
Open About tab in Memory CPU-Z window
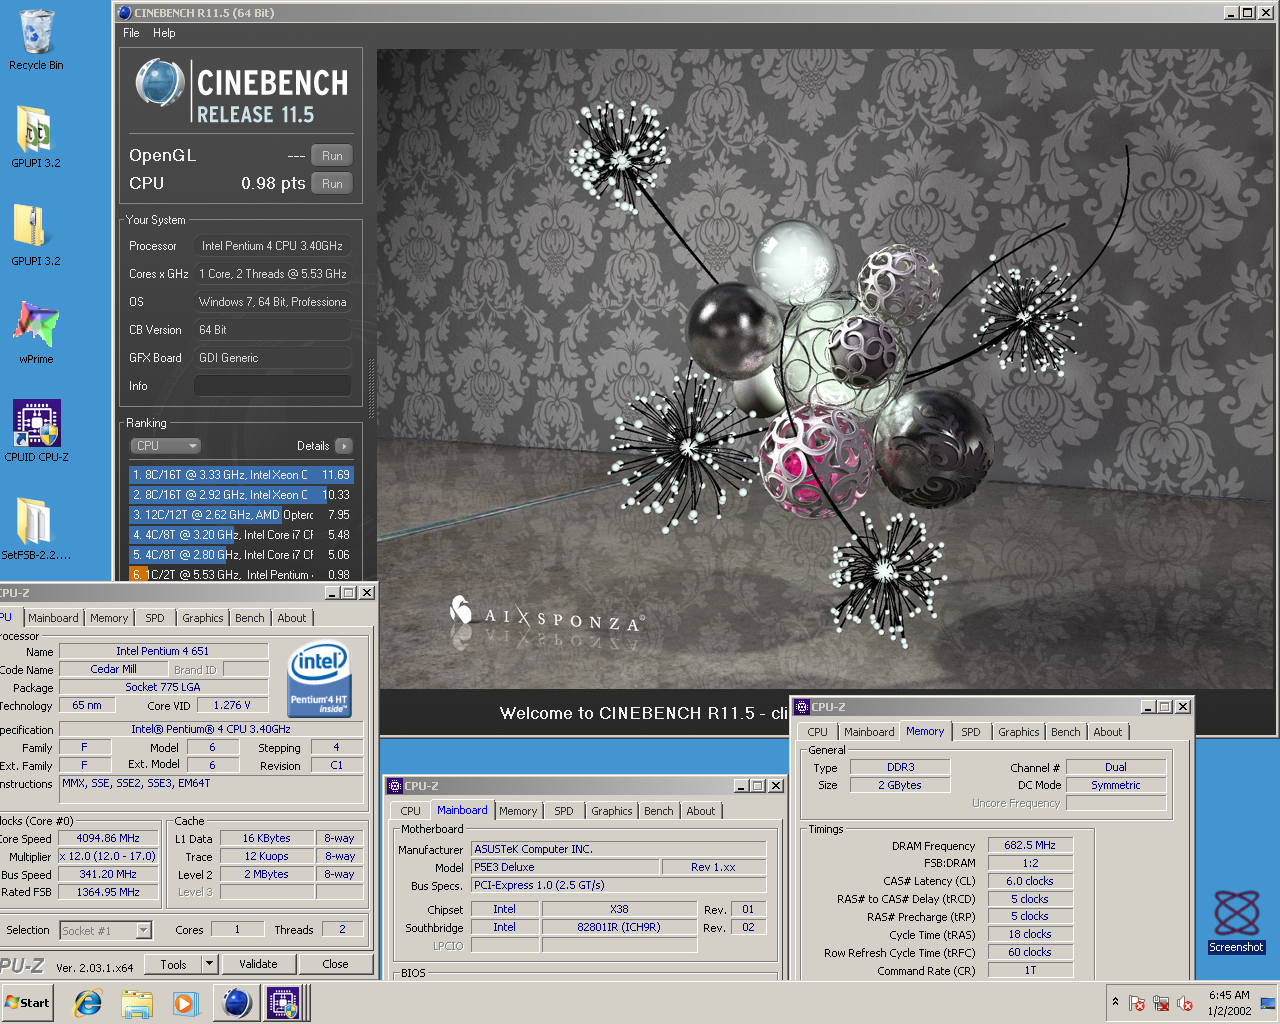coord(1107,732)
